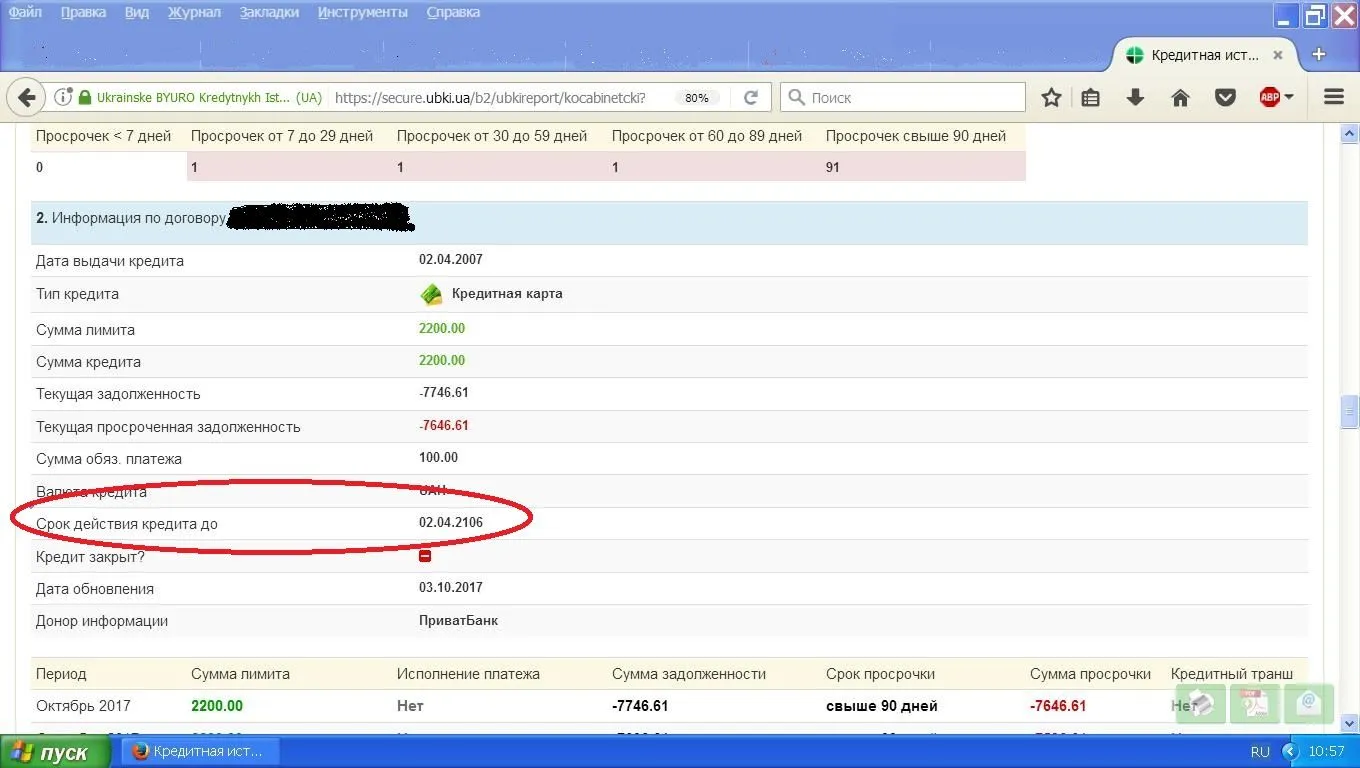Screen dimensions: 1360x768
Task: Open the Firefox hamburger menu
Action: (x=1333, y=97)
